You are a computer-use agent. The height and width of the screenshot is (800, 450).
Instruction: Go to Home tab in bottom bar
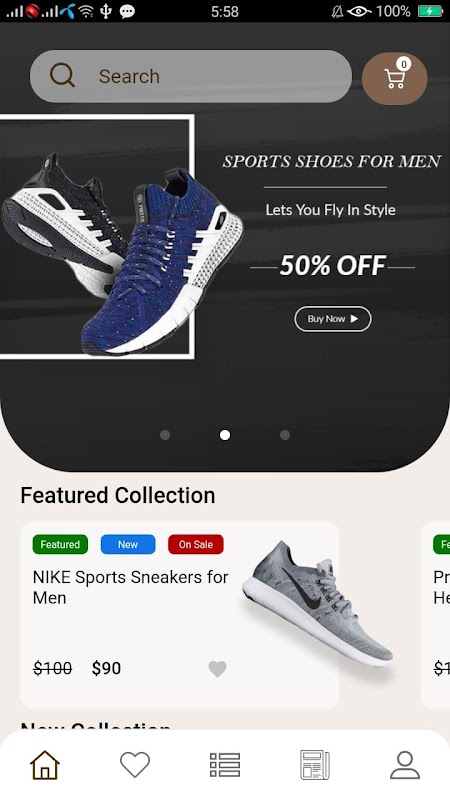(45, 765)
